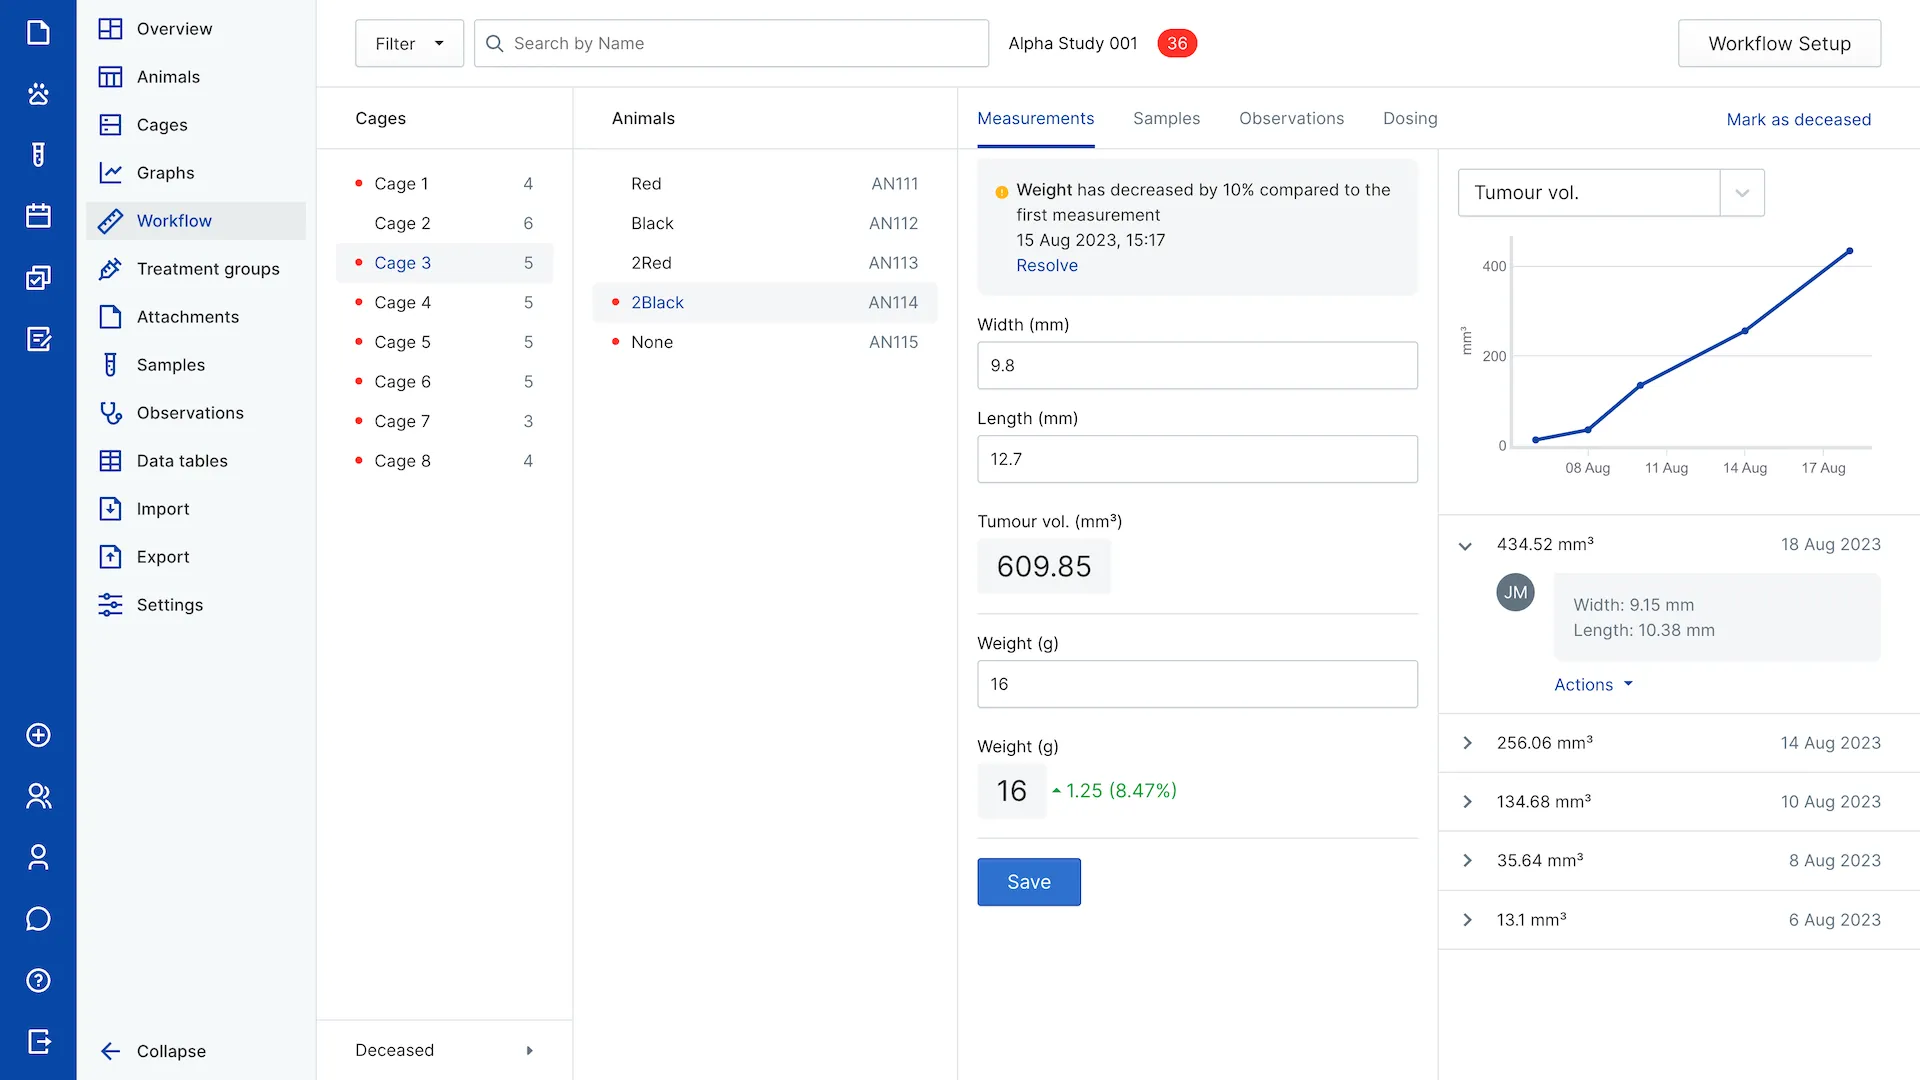Select Workflow in the sidebar menu

196,221
